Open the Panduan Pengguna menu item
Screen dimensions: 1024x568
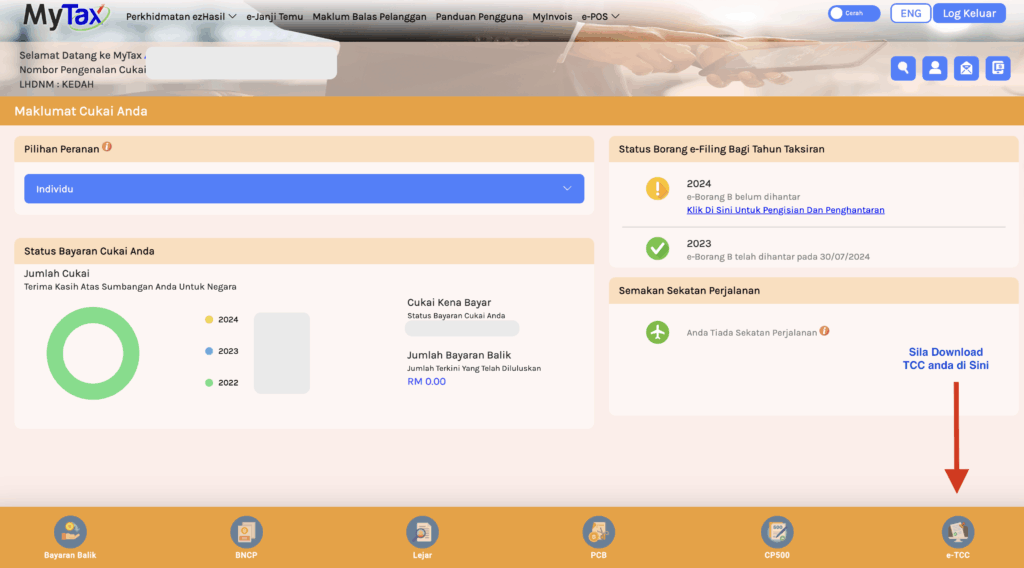point(479,17)
